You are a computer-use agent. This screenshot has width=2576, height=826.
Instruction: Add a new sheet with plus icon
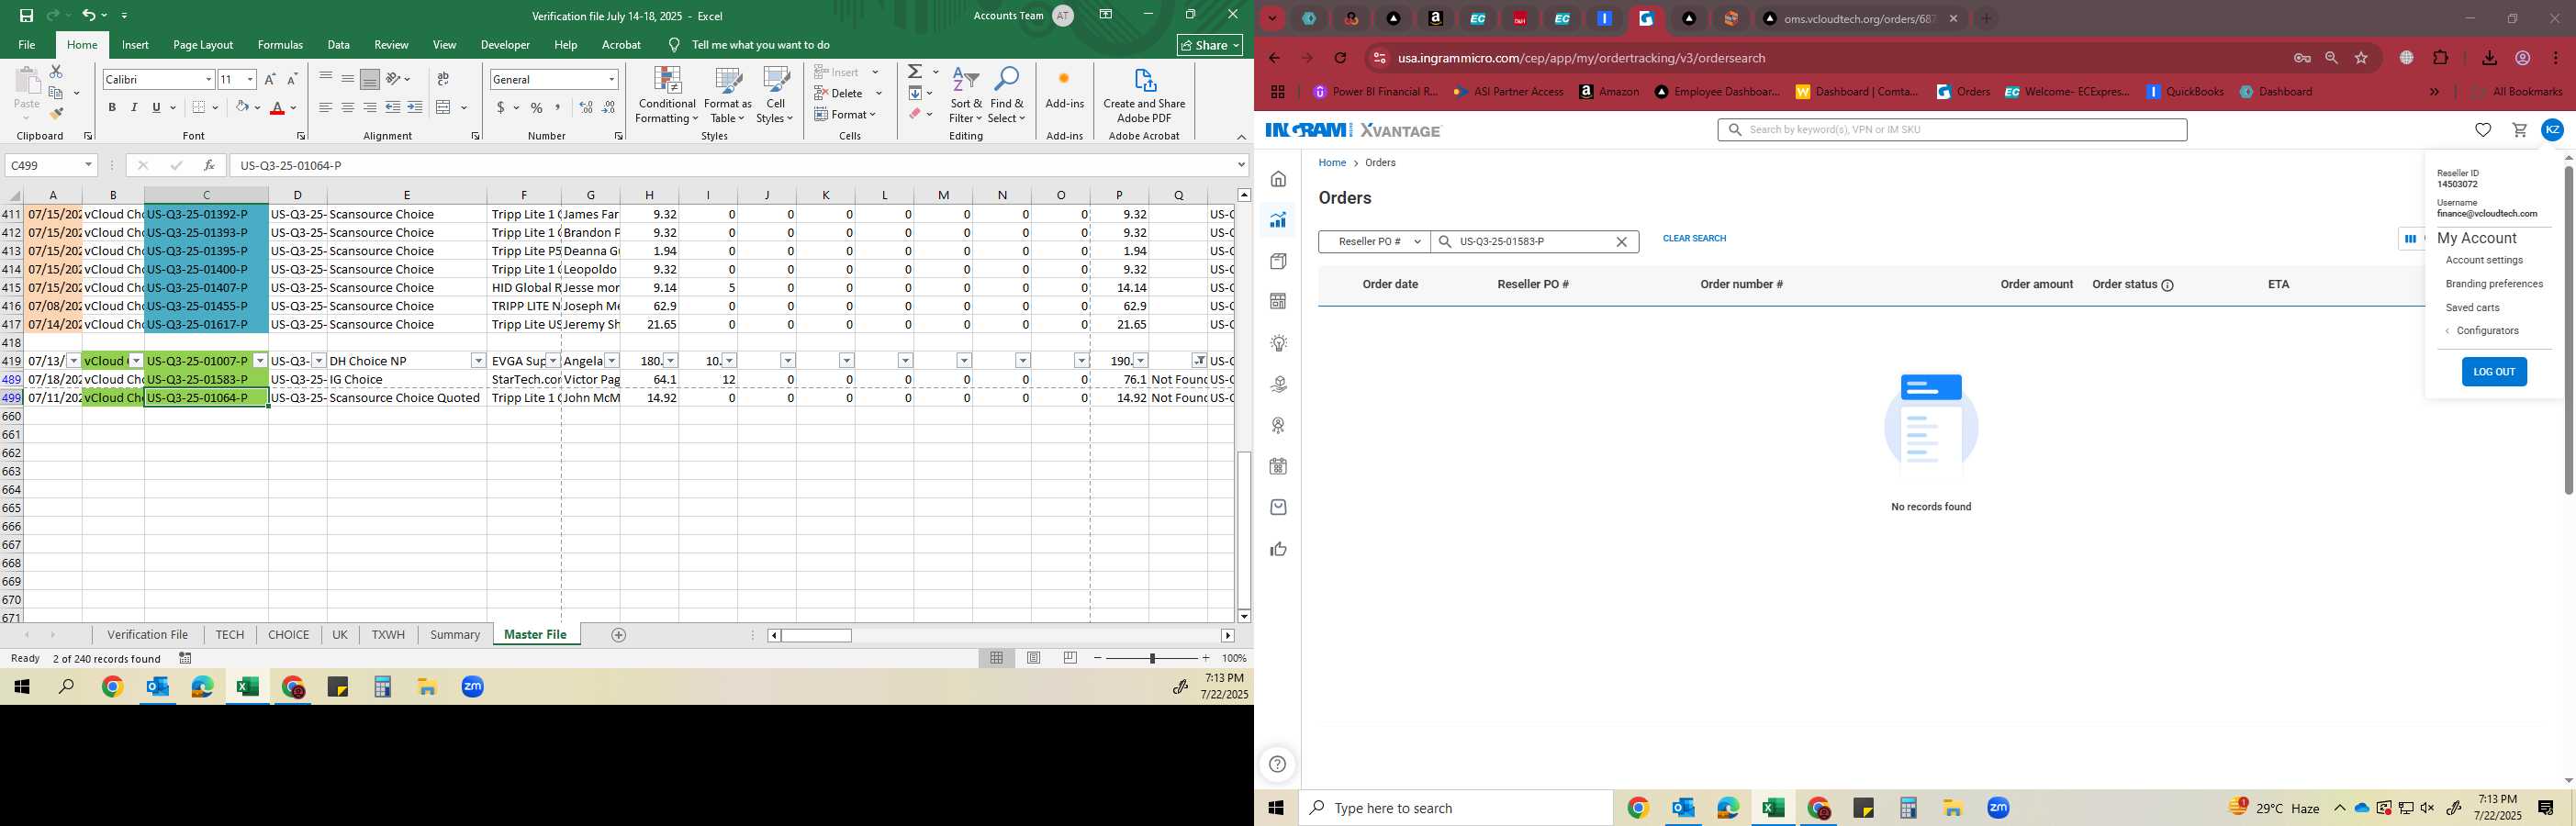click(x=619, y=635)
